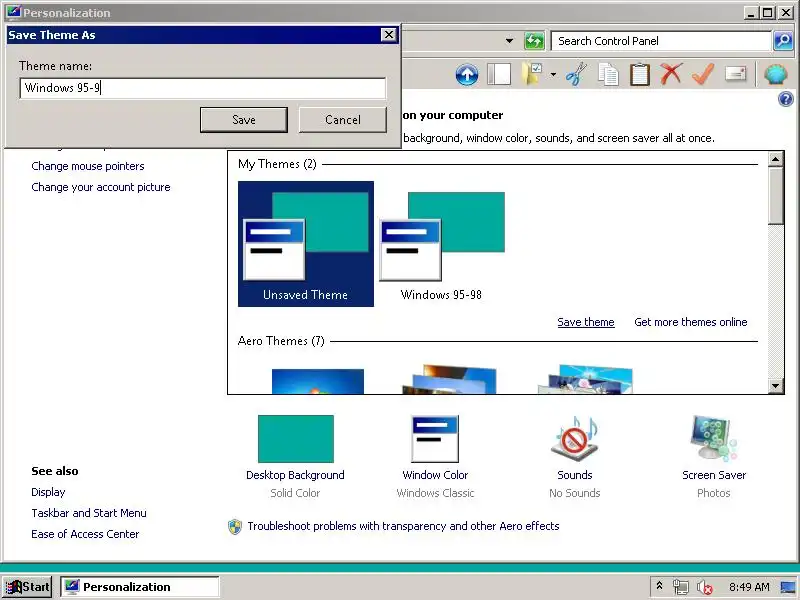This screenshot has height=600, width=800.
Task: Click the Personalization title bar icon
Action: (13, 12)
